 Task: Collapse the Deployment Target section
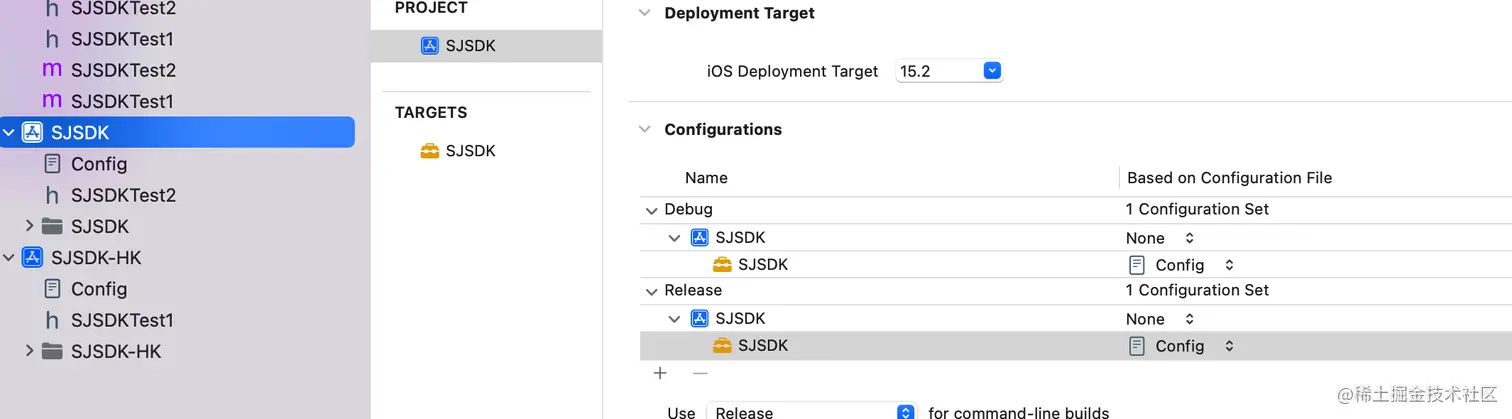644,13
